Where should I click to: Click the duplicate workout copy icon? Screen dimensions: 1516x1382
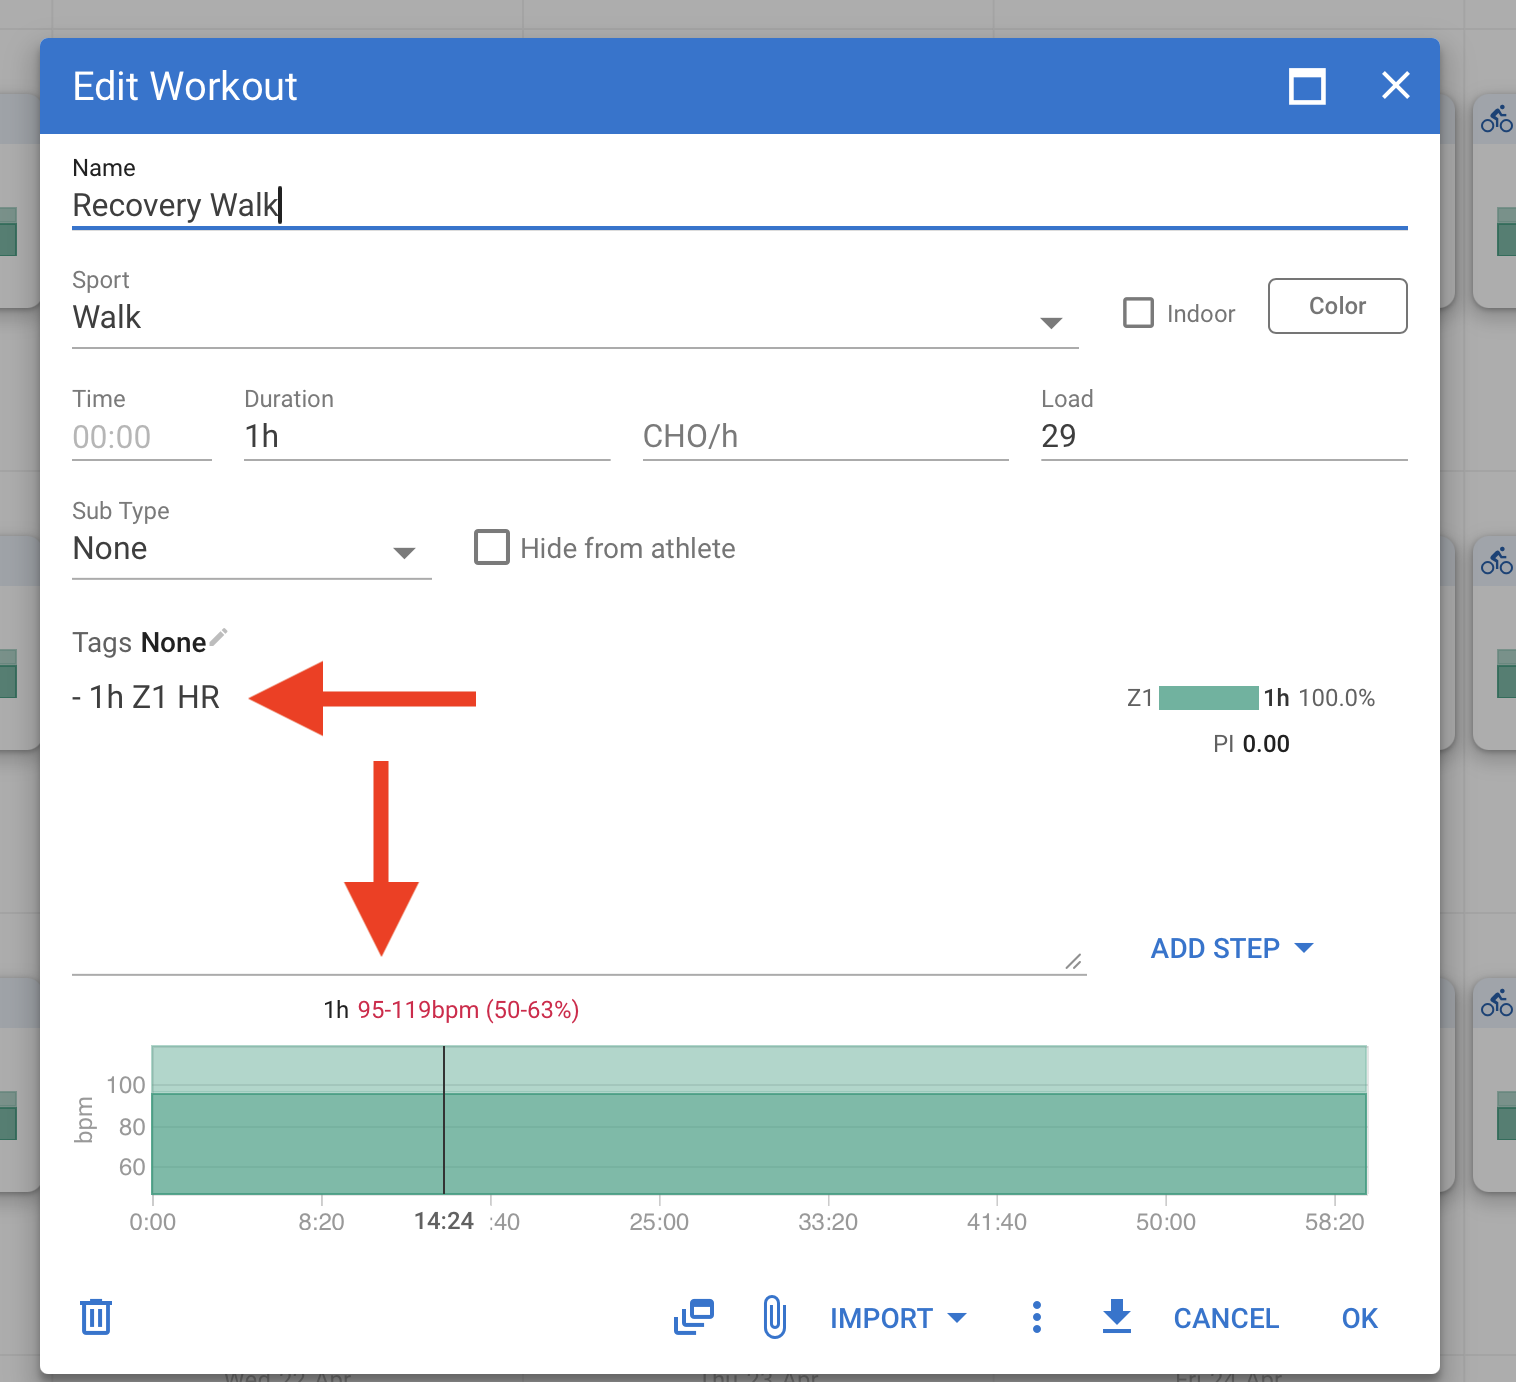[x=694, y=1317]
